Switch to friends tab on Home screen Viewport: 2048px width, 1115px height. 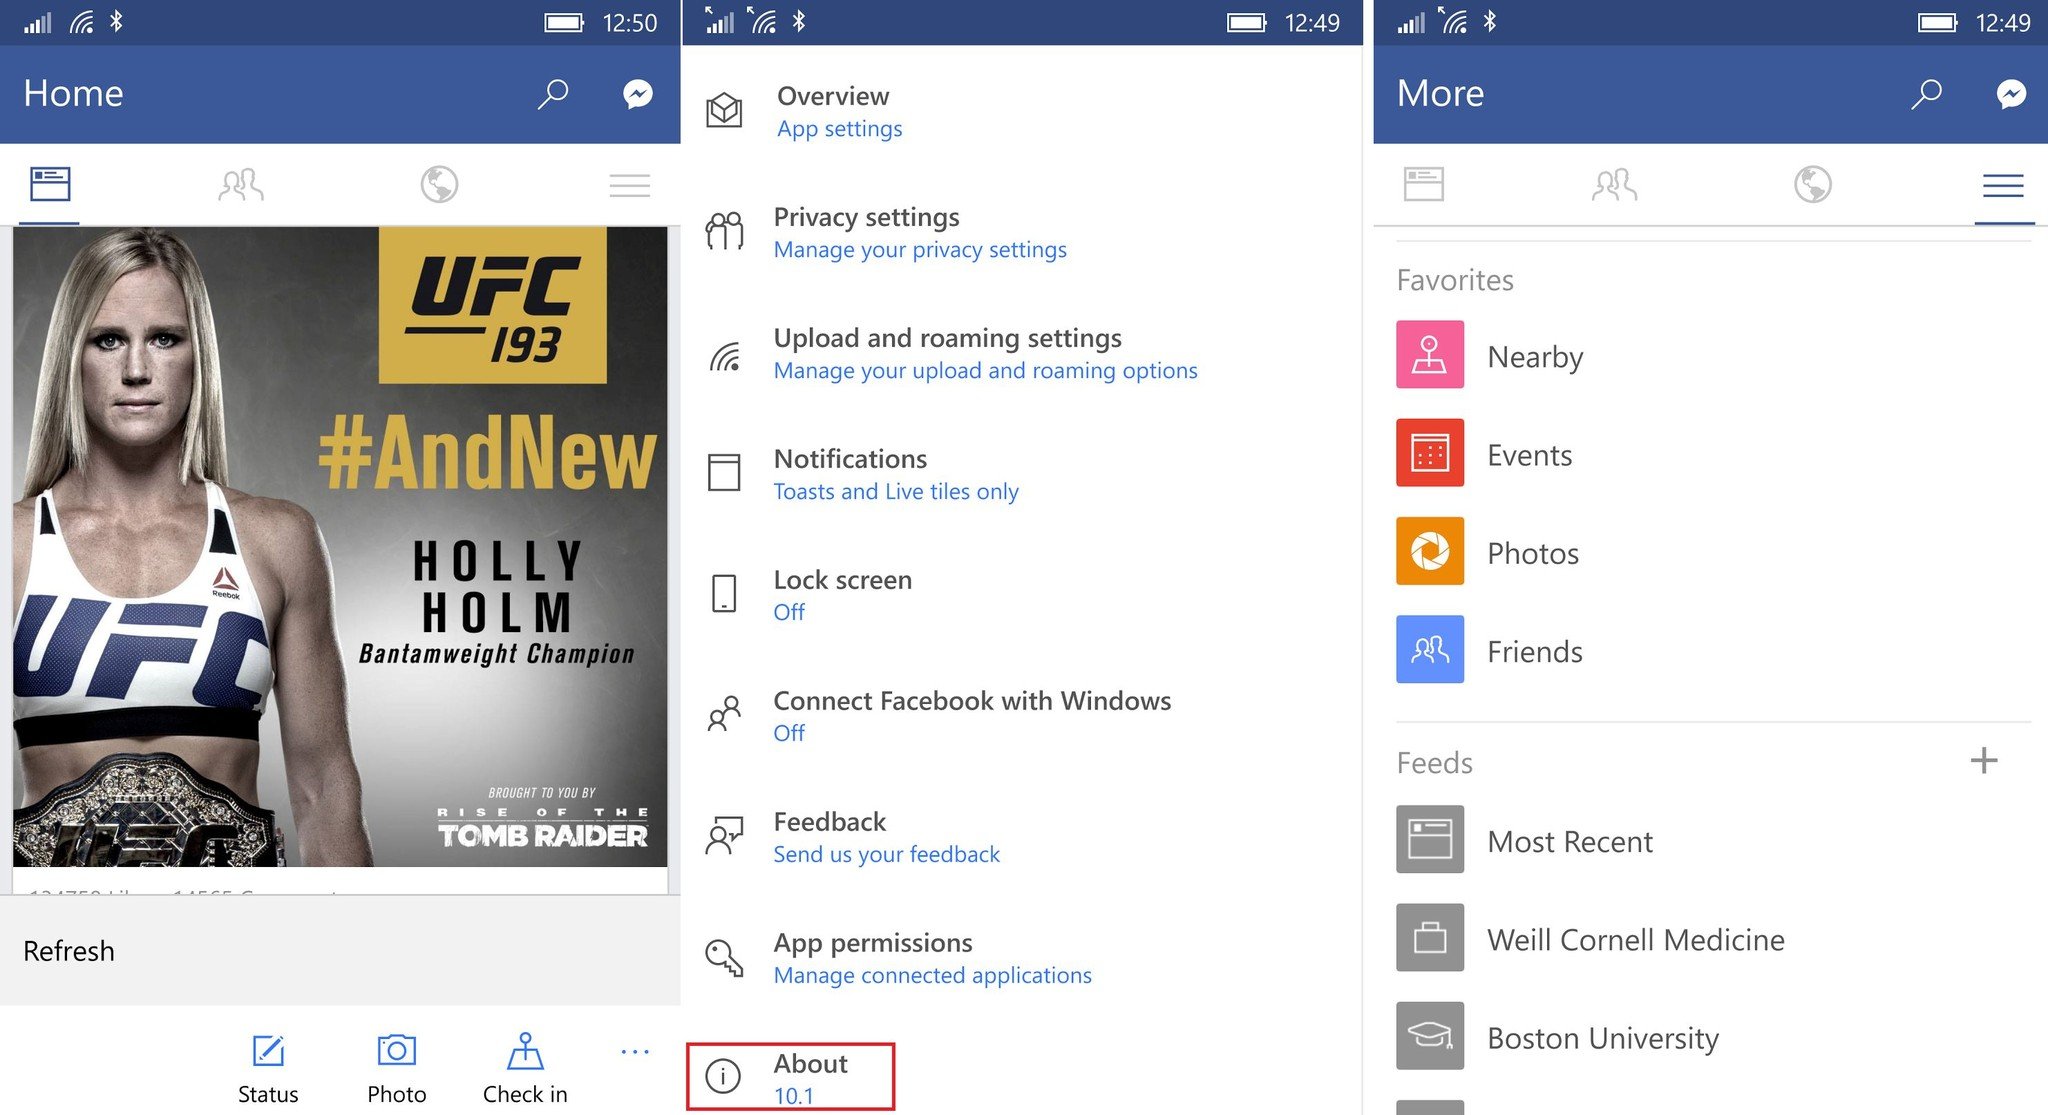(x=241, y=185)
